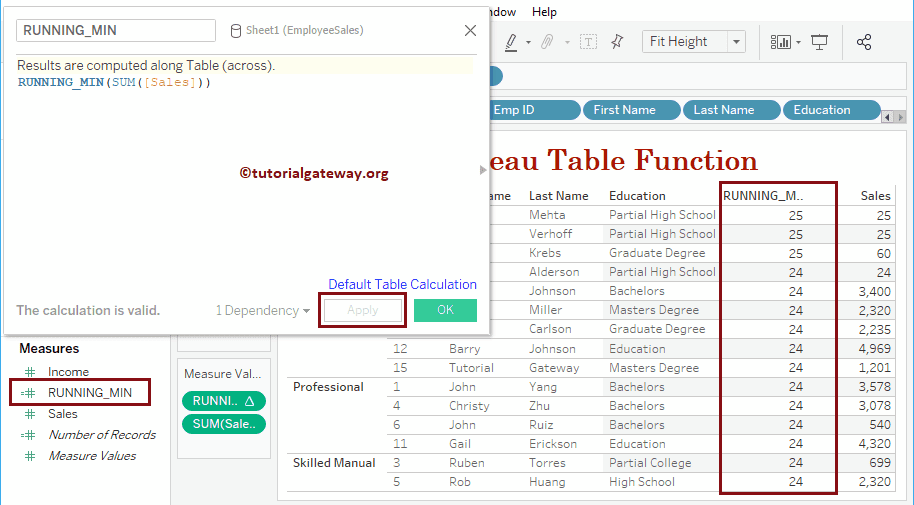Click the Apply button

tap(363, 310)
